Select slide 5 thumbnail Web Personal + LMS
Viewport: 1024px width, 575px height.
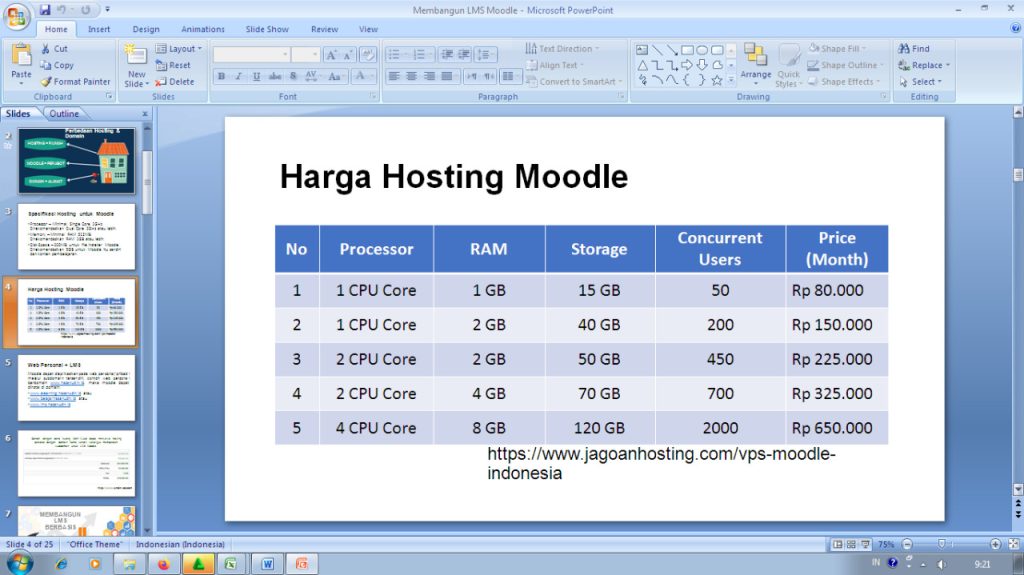point(77,388)
